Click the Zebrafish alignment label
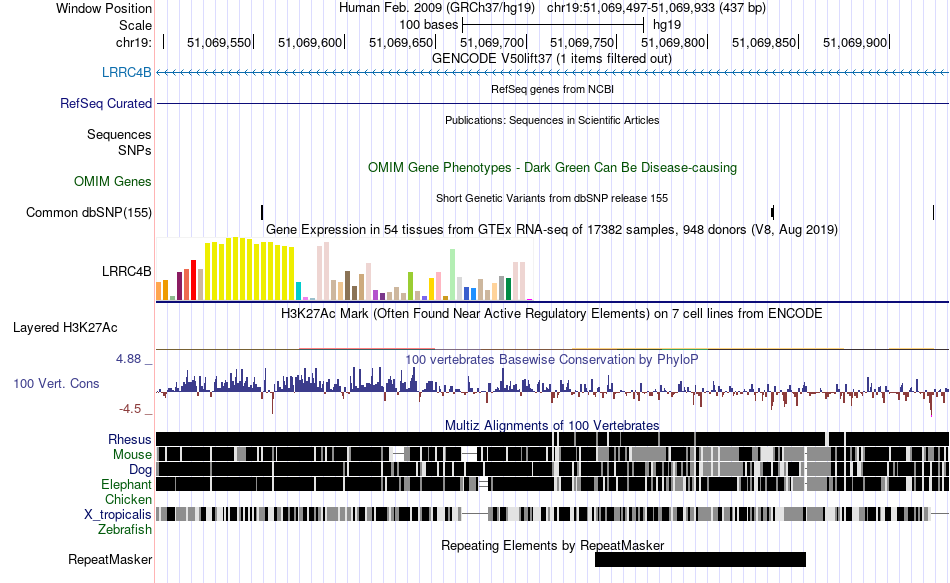Image resolution: width=950 pixels, height=583 pixels. pyautogui.click(x=125, y=530)
